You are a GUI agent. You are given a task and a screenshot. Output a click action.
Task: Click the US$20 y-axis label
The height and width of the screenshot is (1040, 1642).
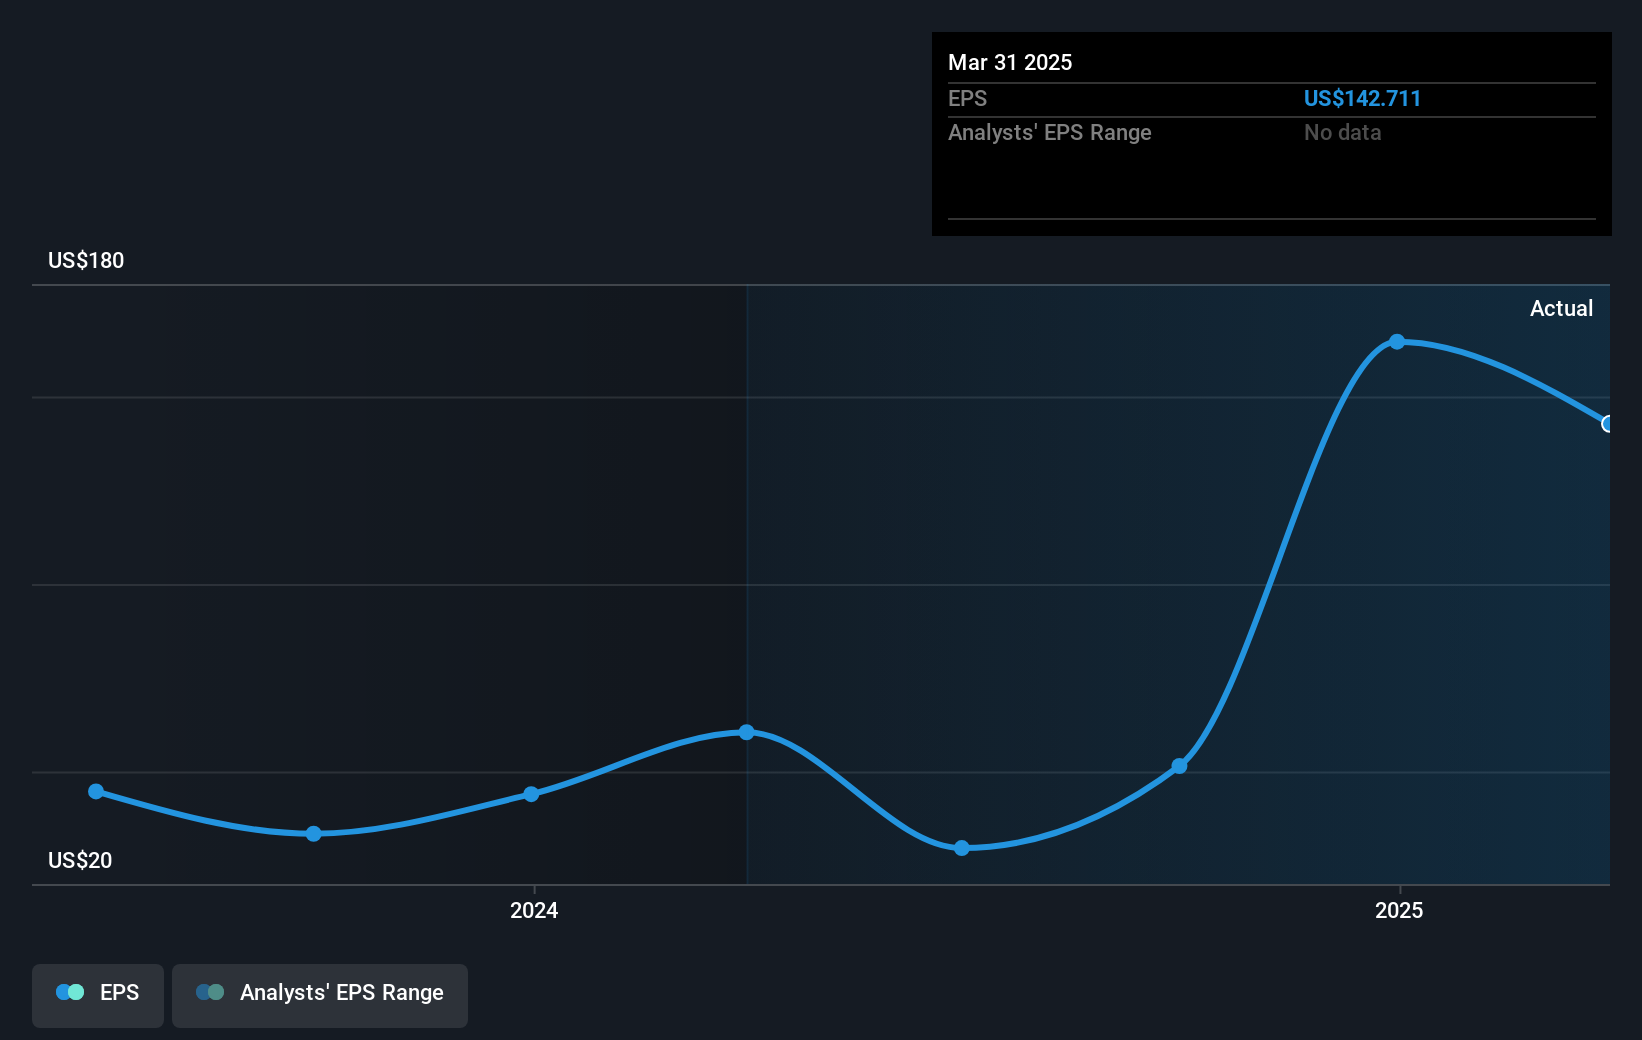(x=80, y=860)
